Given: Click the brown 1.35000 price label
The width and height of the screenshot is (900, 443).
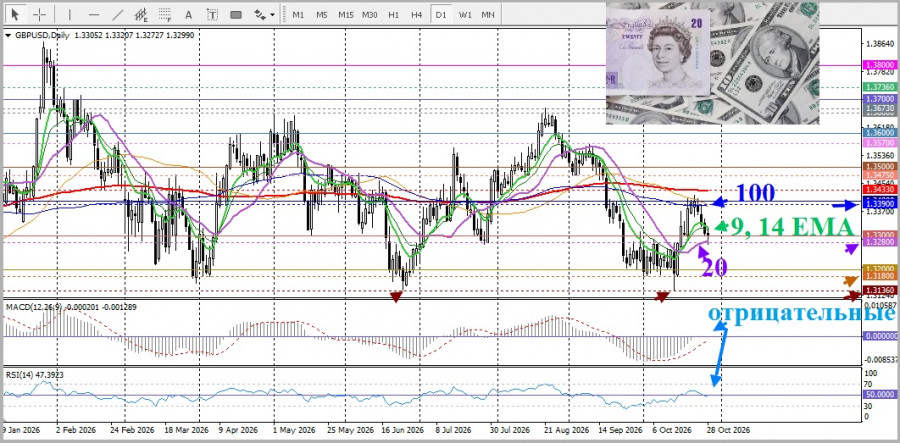Looking at the screenshot, I should 878,166.
